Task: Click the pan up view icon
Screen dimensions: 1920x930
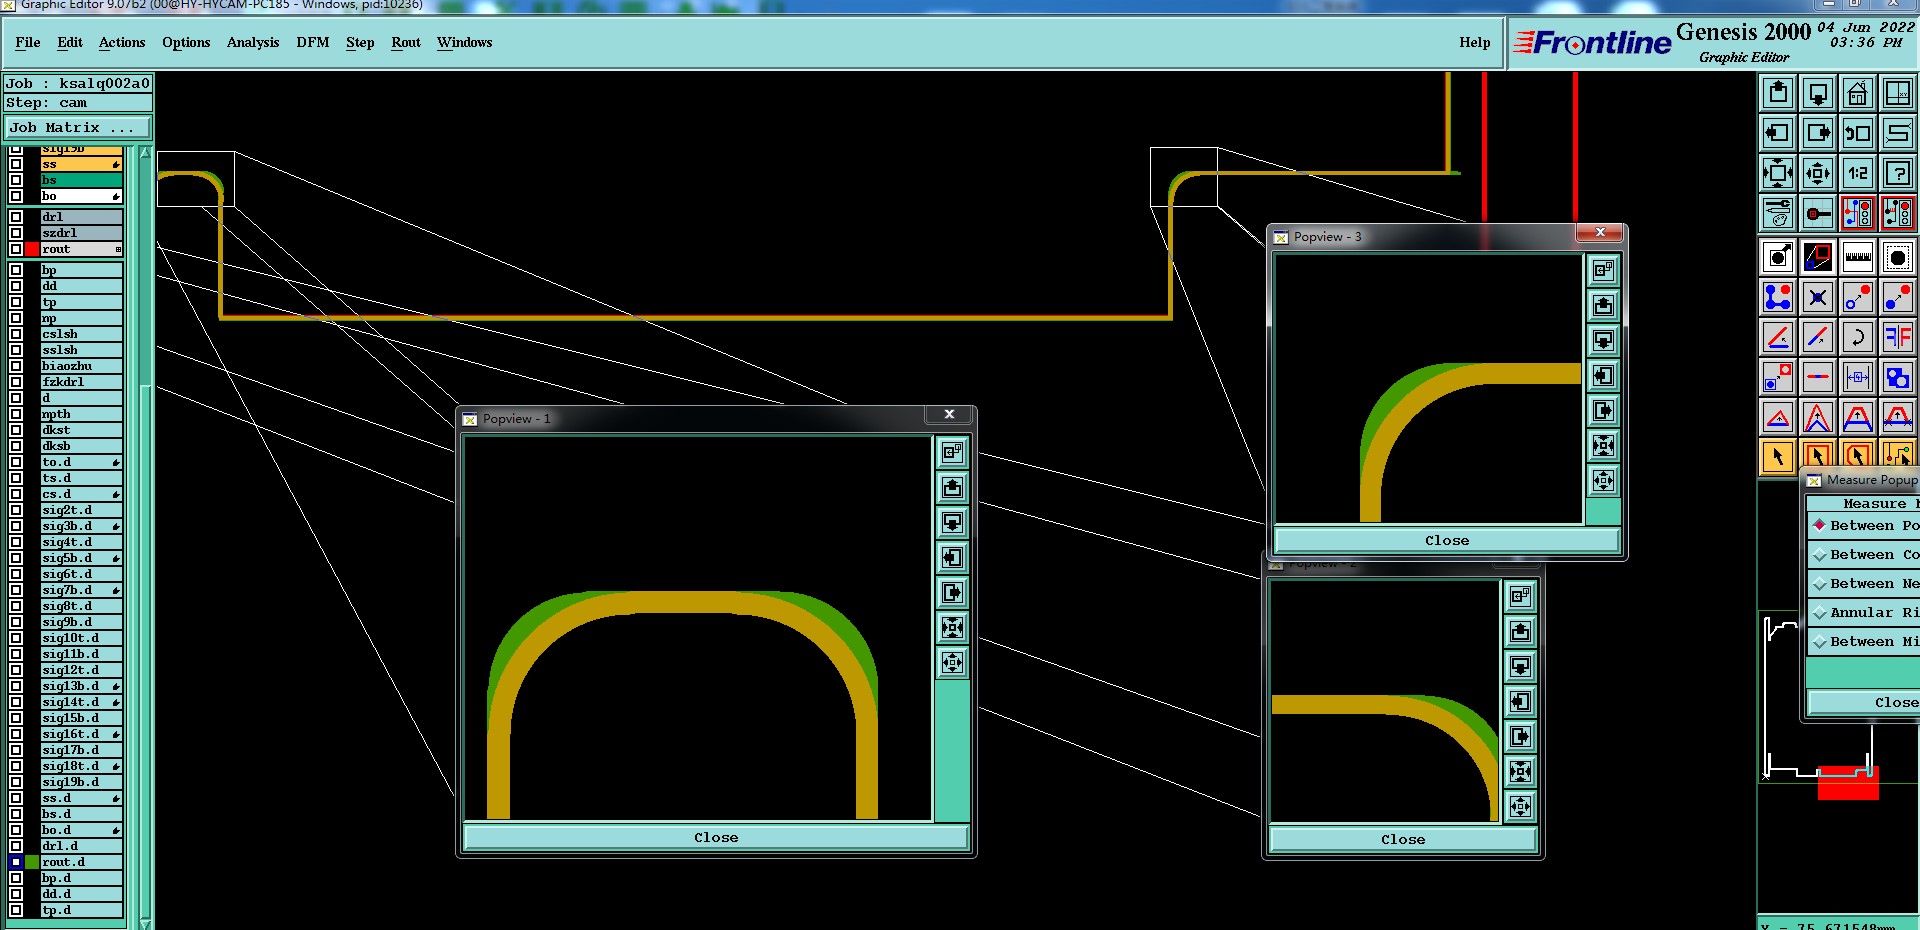Action: tap(1778, 93)
